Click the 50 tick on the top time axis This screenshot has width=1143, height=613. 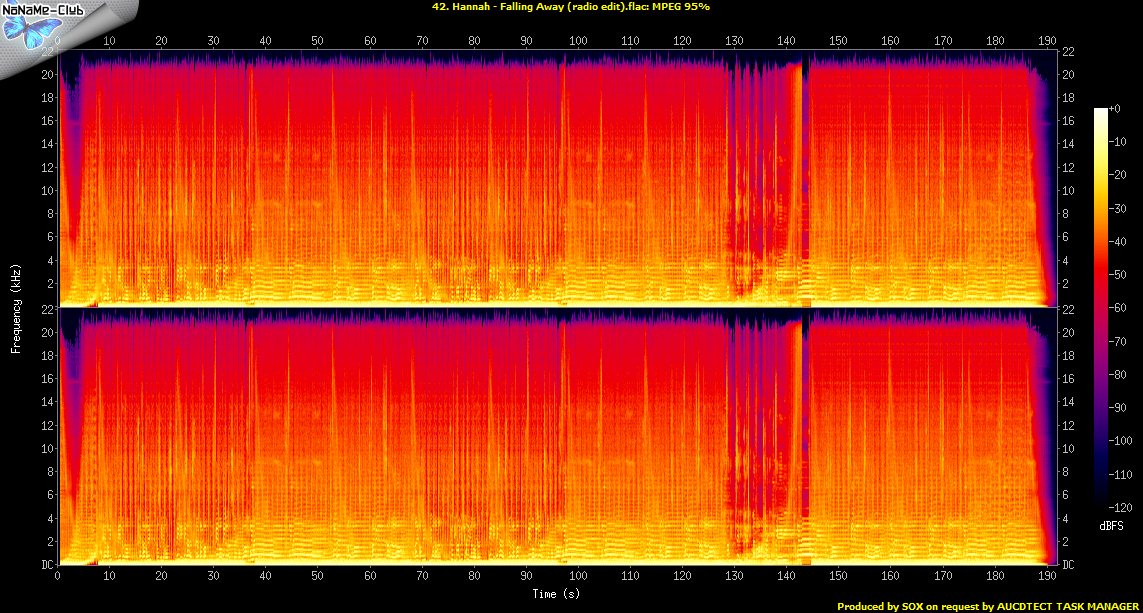click(x=317, y=41)
